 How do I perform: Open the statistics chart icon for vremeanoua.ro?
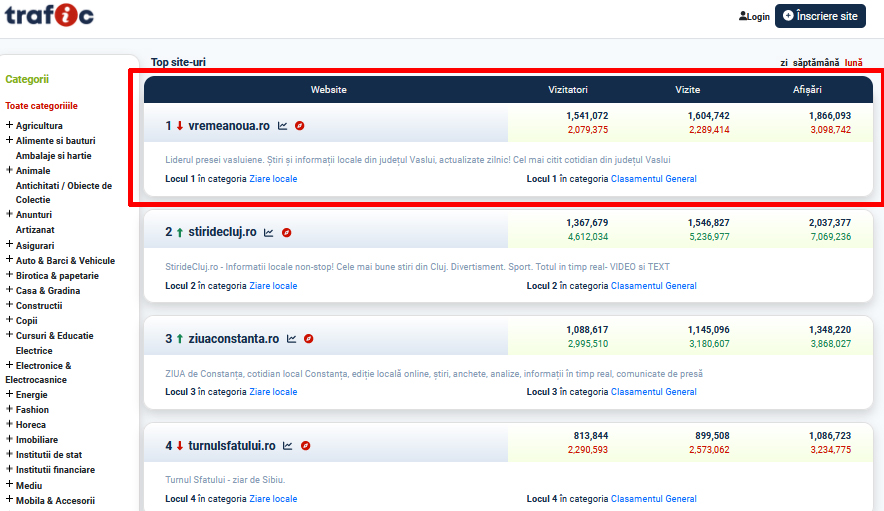coord(282,126)
